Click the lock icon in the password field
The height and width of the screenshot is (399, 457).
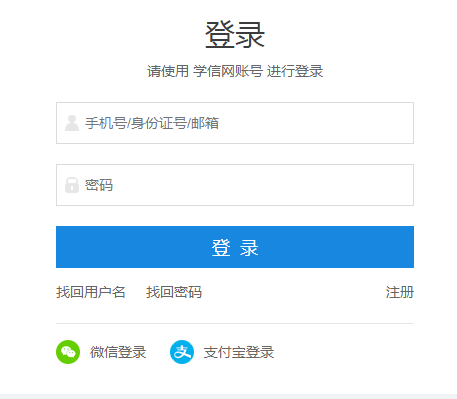(72, 185)
